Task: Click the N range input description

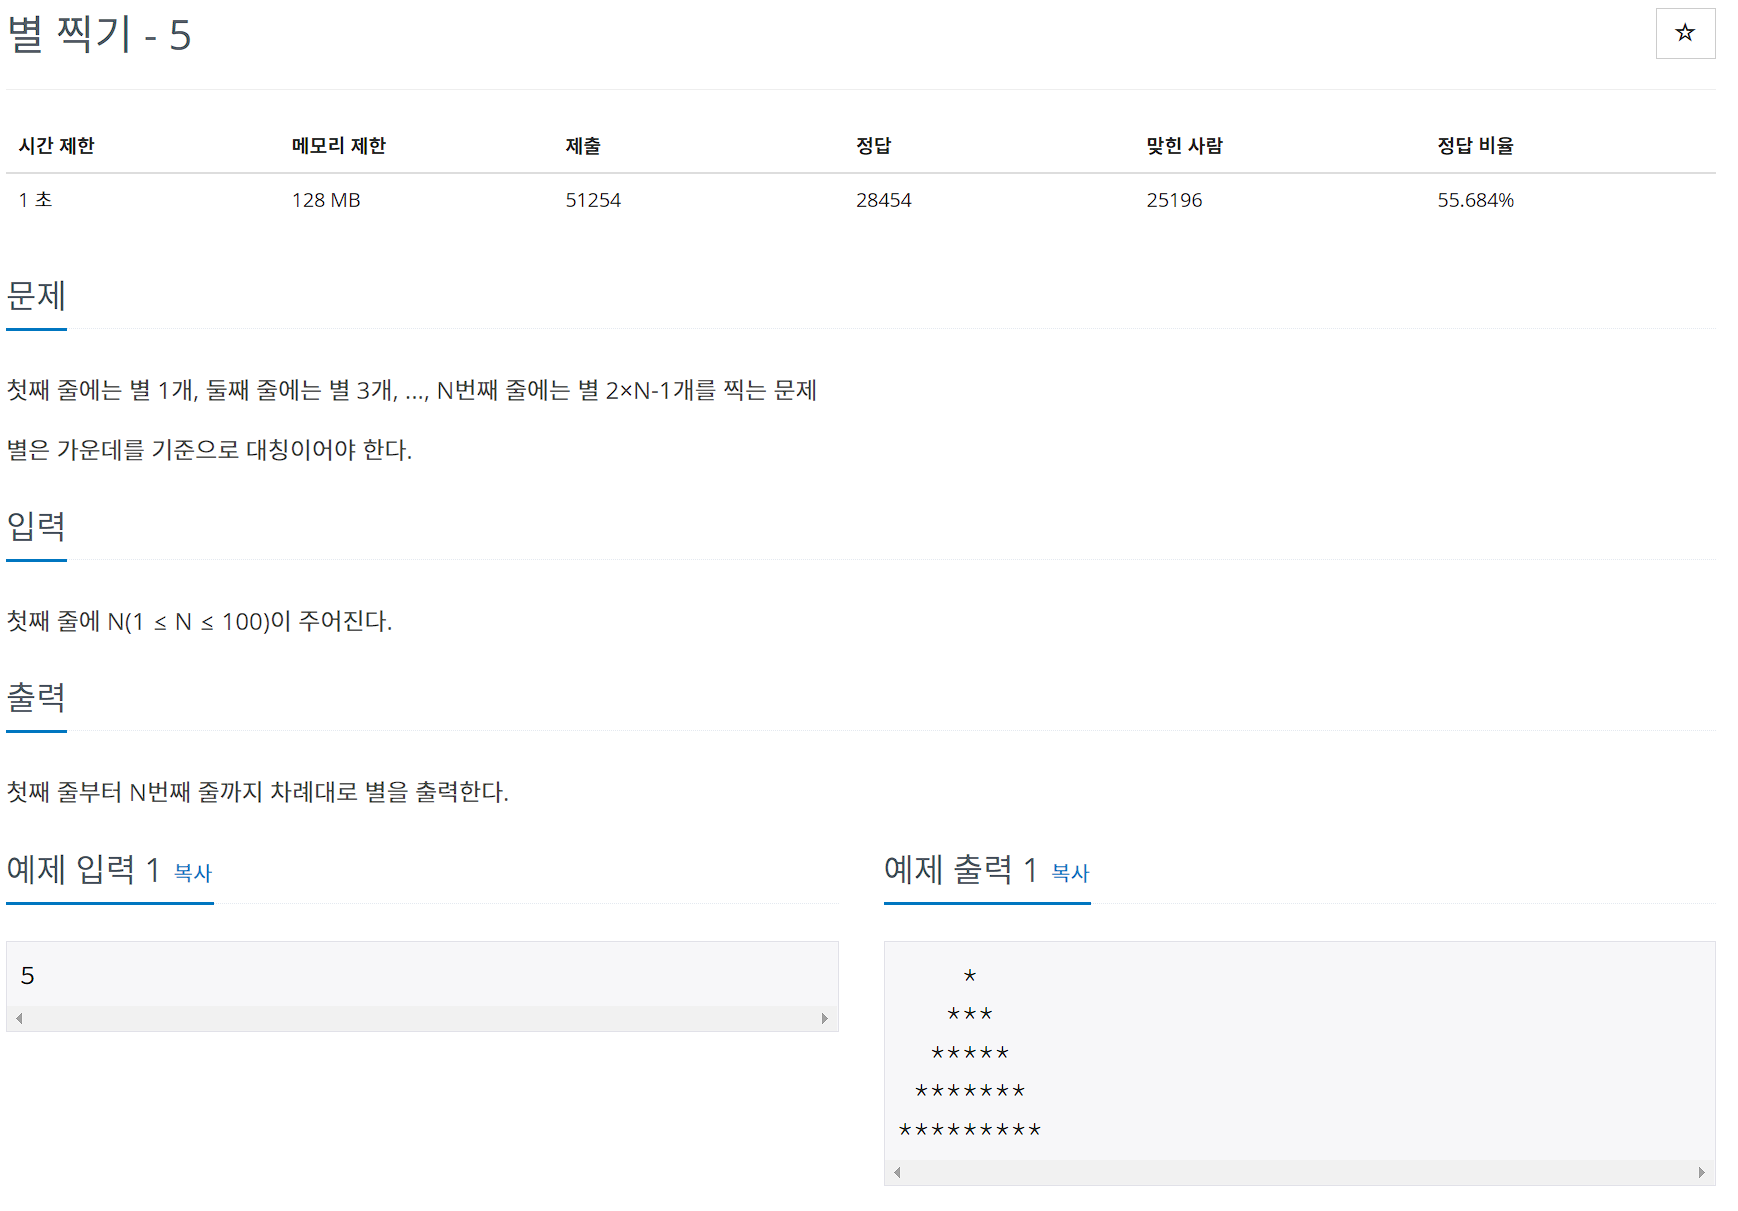Action: click(200, 621)
